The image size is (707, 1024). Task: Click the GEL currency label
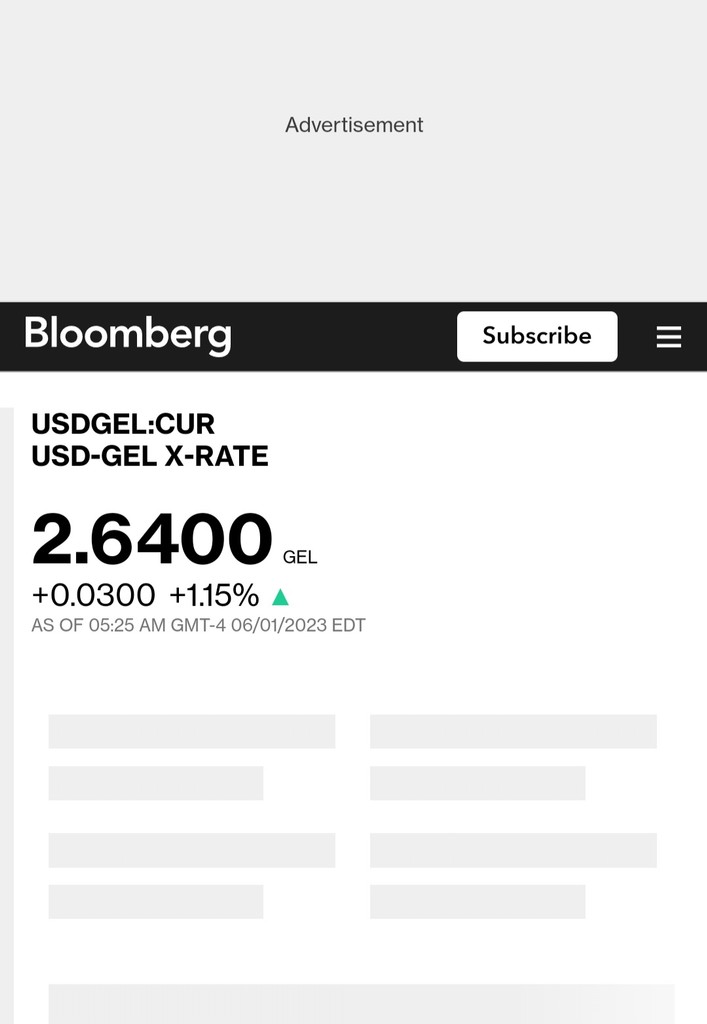[300, 558]
